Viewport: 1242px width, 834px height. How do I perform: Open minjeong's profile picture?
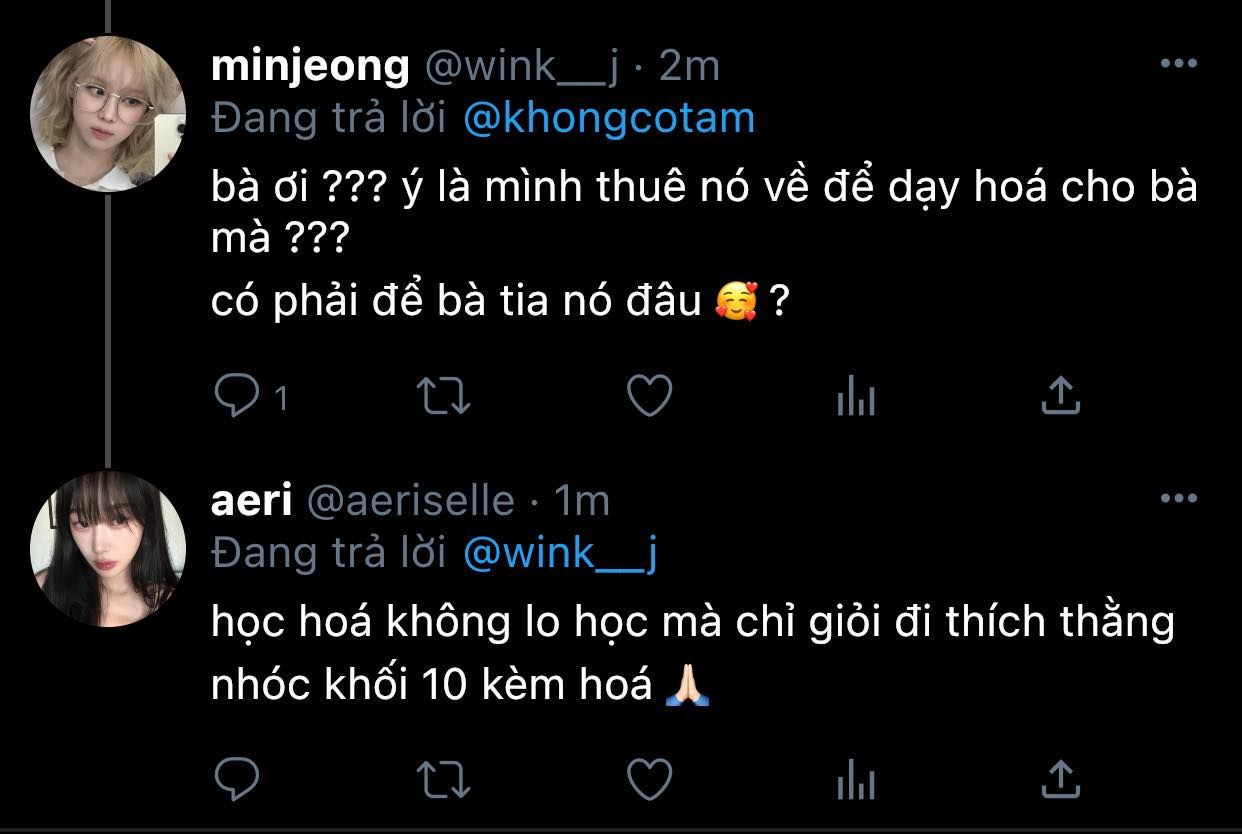[x=108, y=113]
